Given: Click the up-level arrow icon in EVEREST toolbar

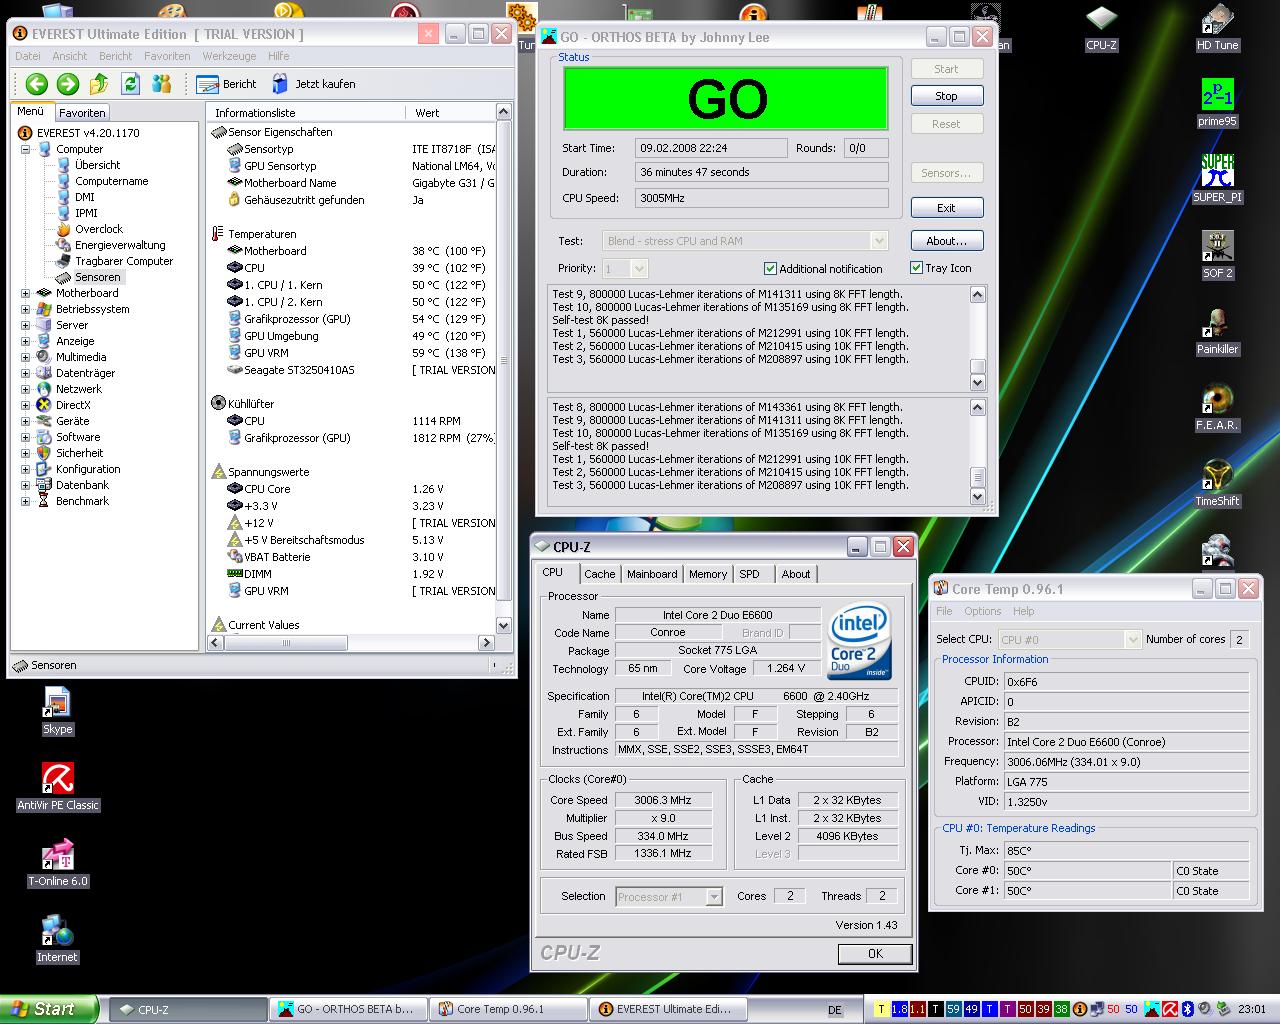Looking at the screenshot, I should (x=99, y=84).
